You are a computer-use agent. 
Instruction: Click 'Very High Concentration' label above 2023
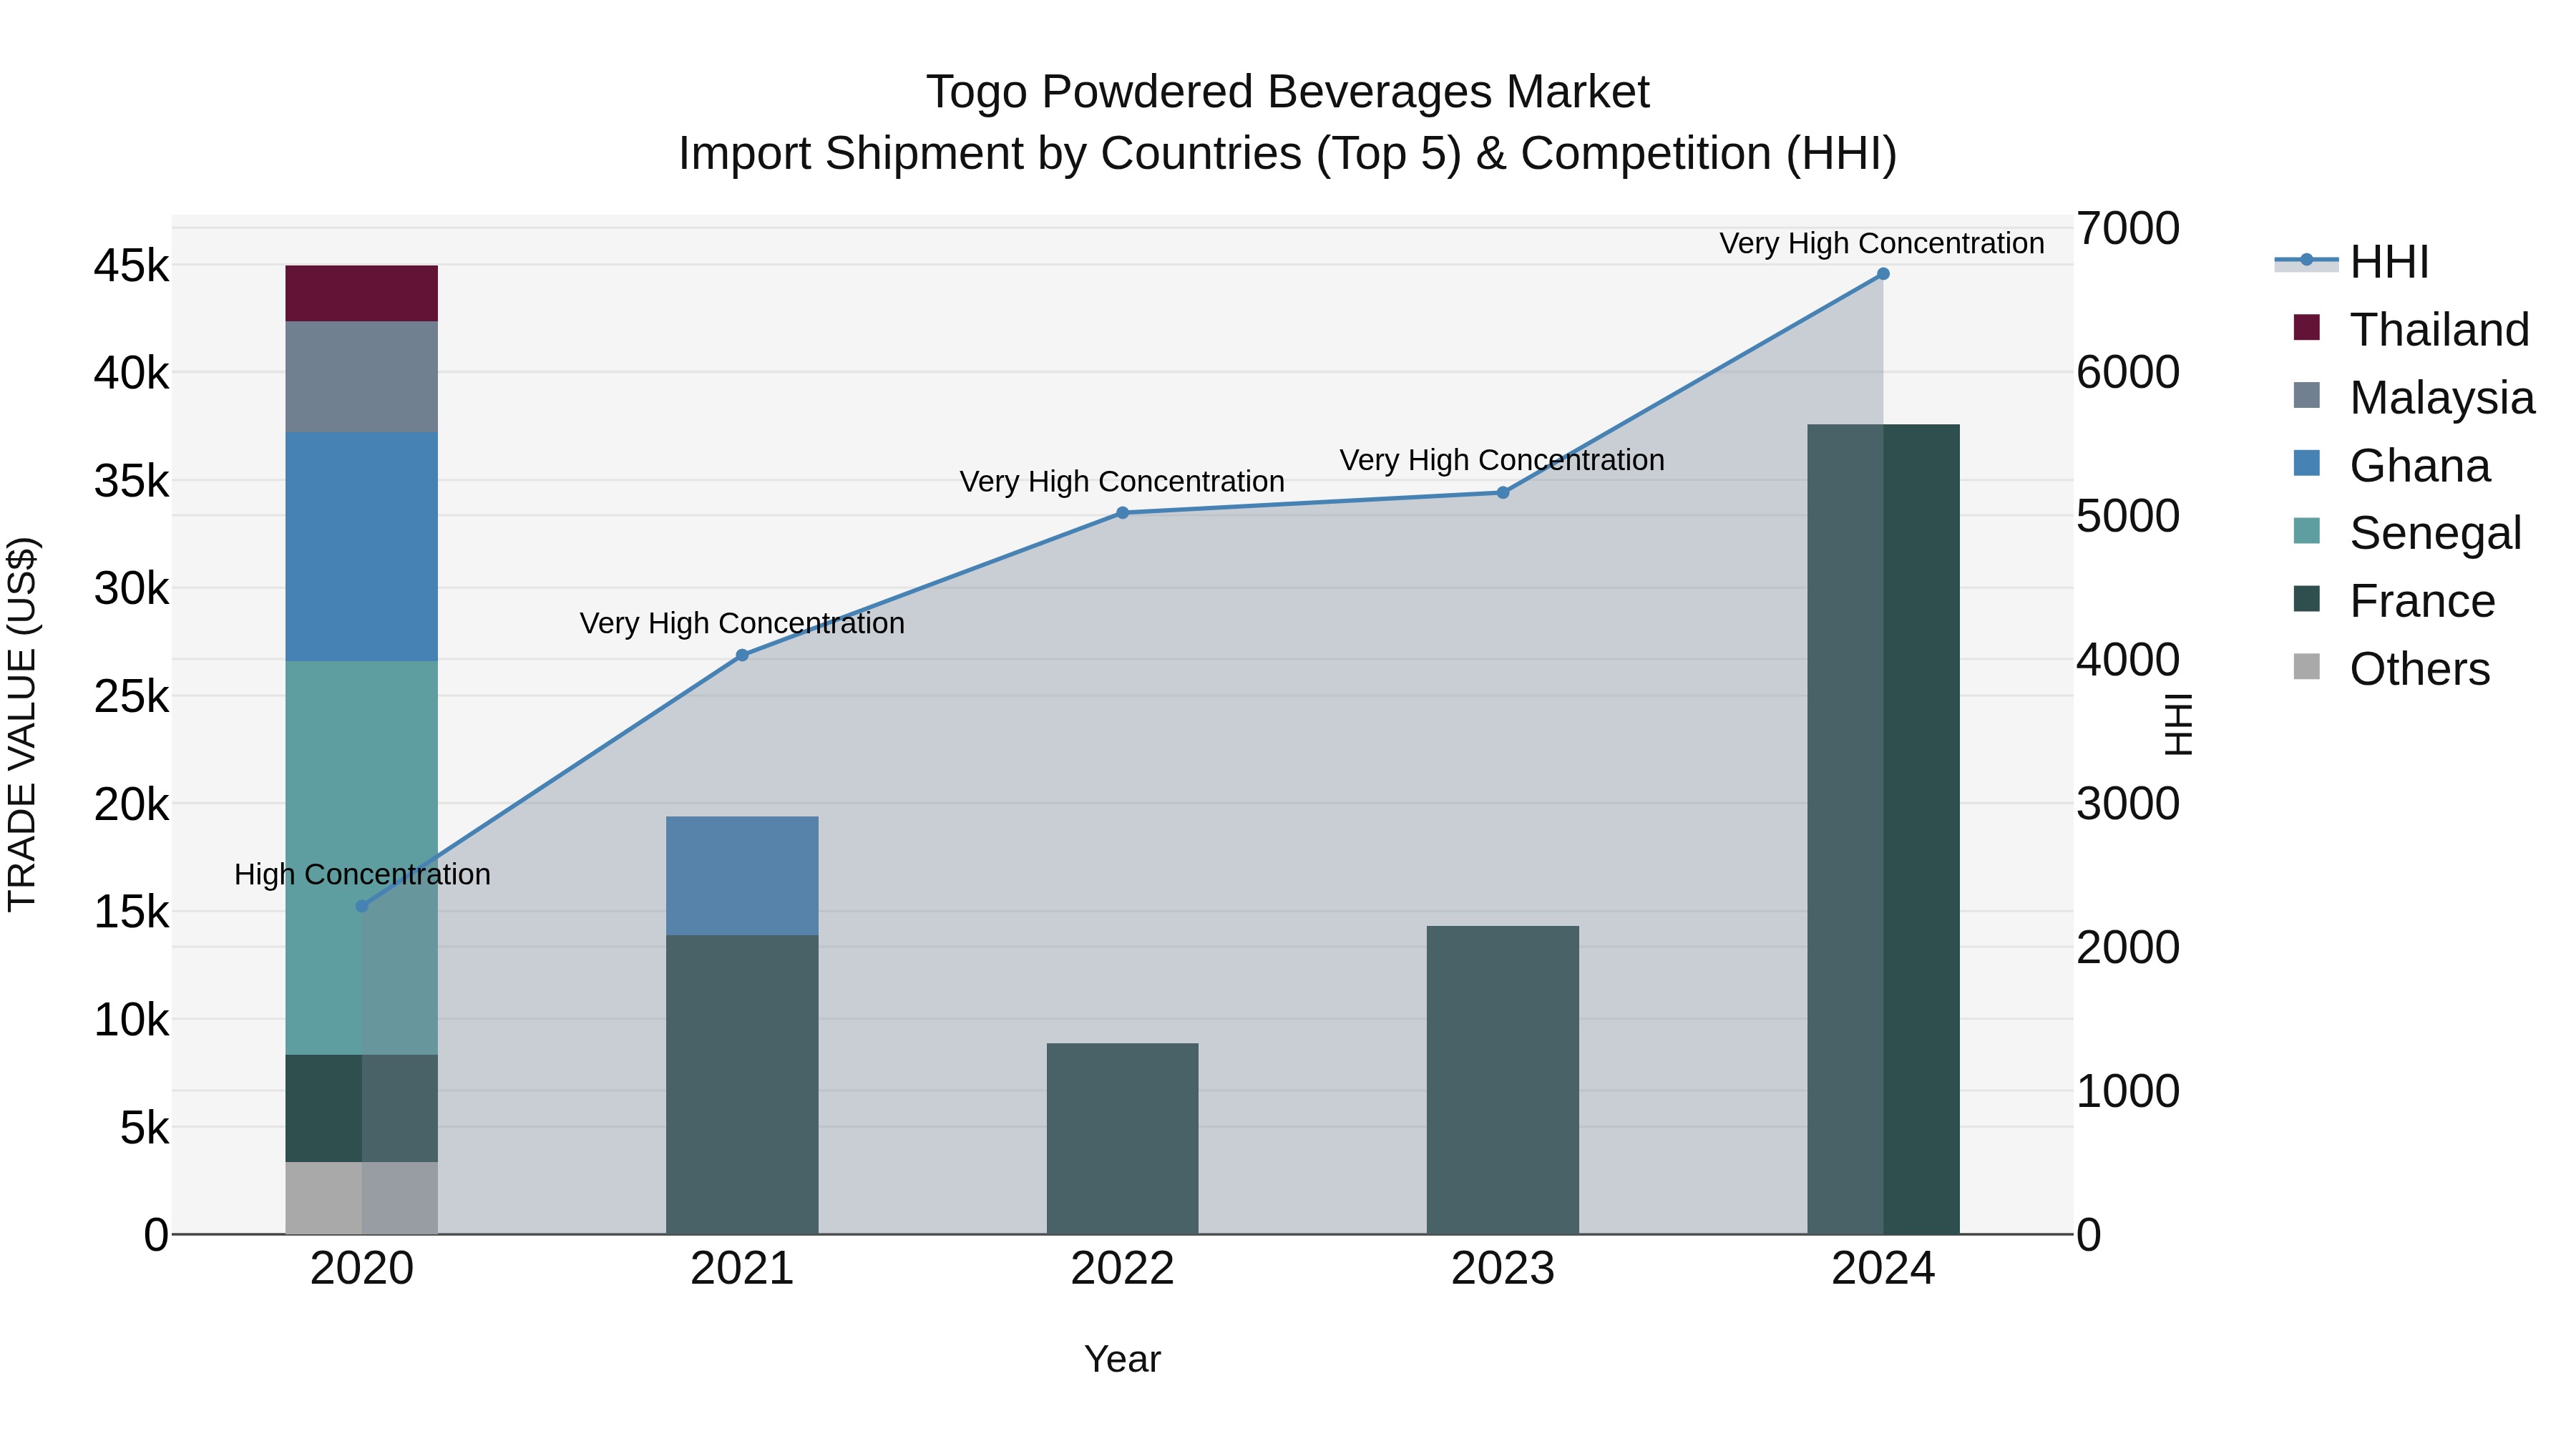(x=1502, y=461)
